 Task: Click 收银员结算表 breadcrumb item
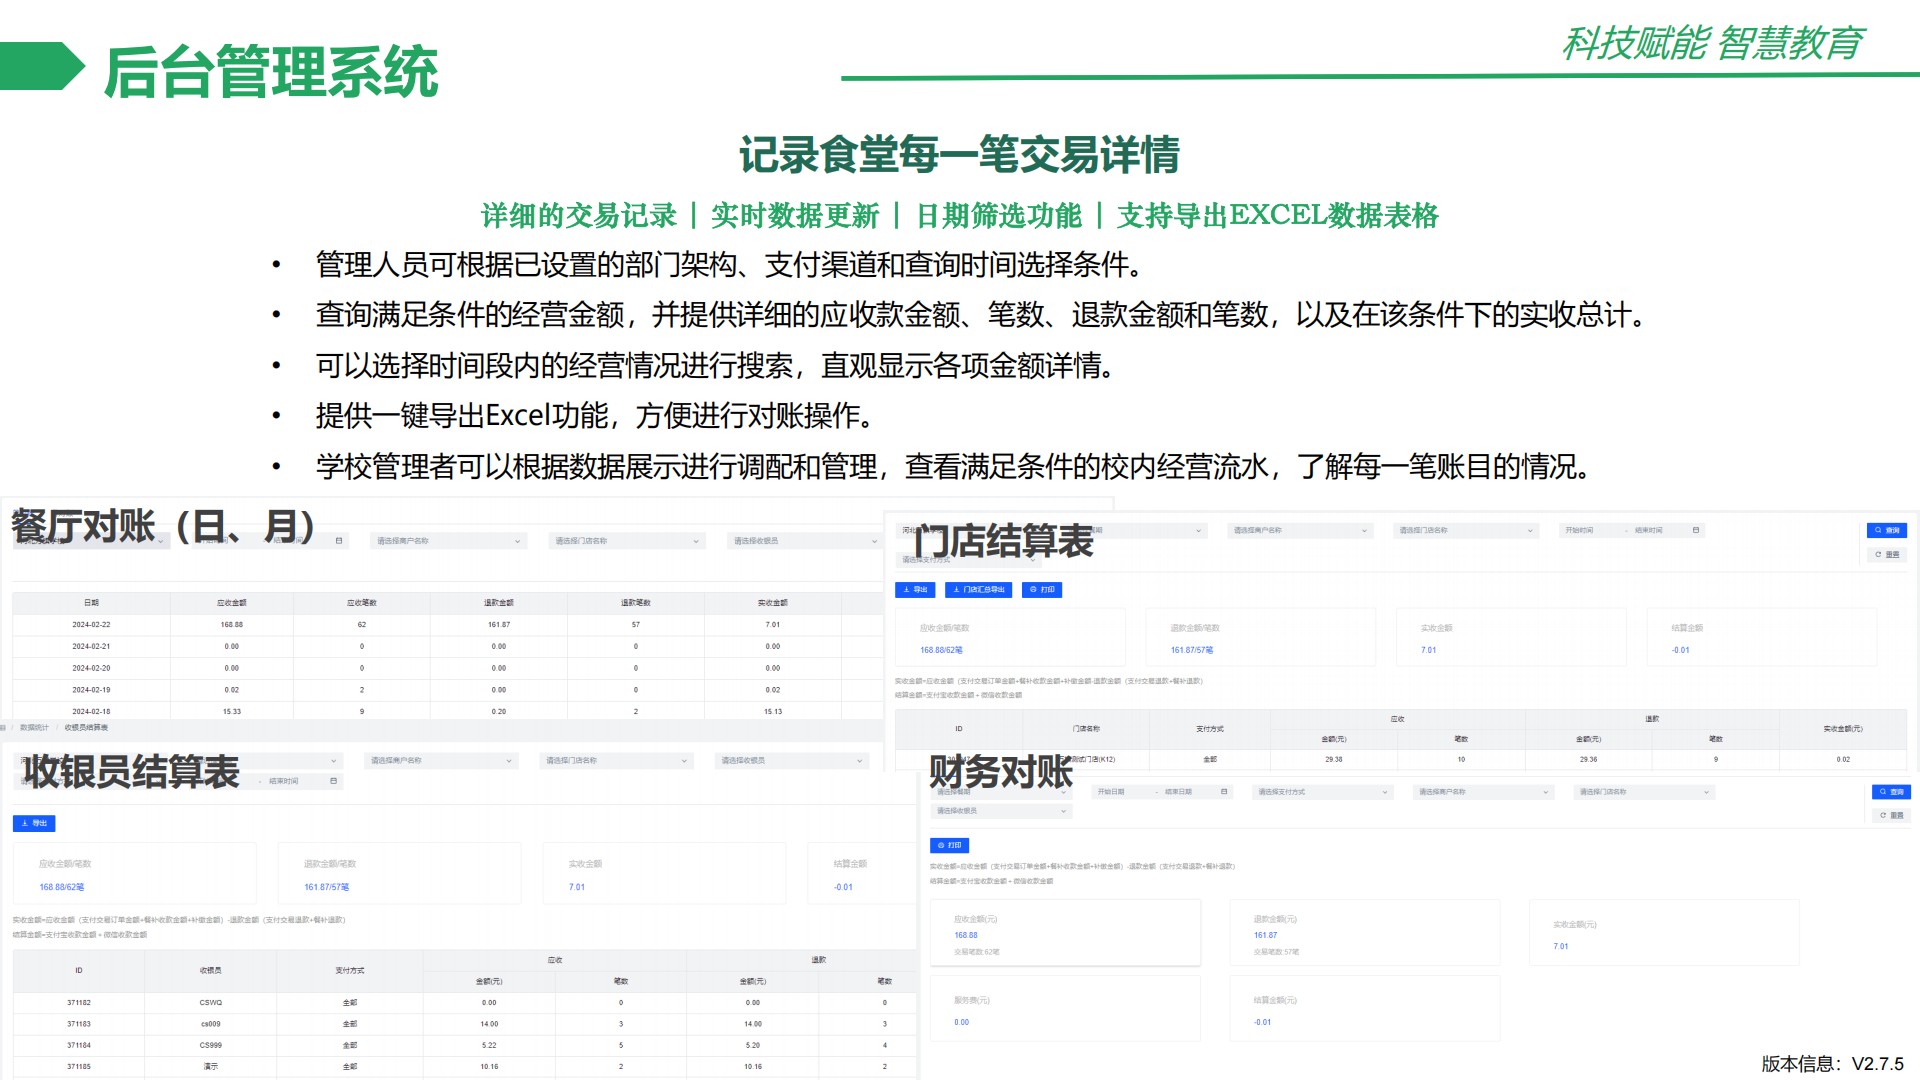tap(86, 728)
